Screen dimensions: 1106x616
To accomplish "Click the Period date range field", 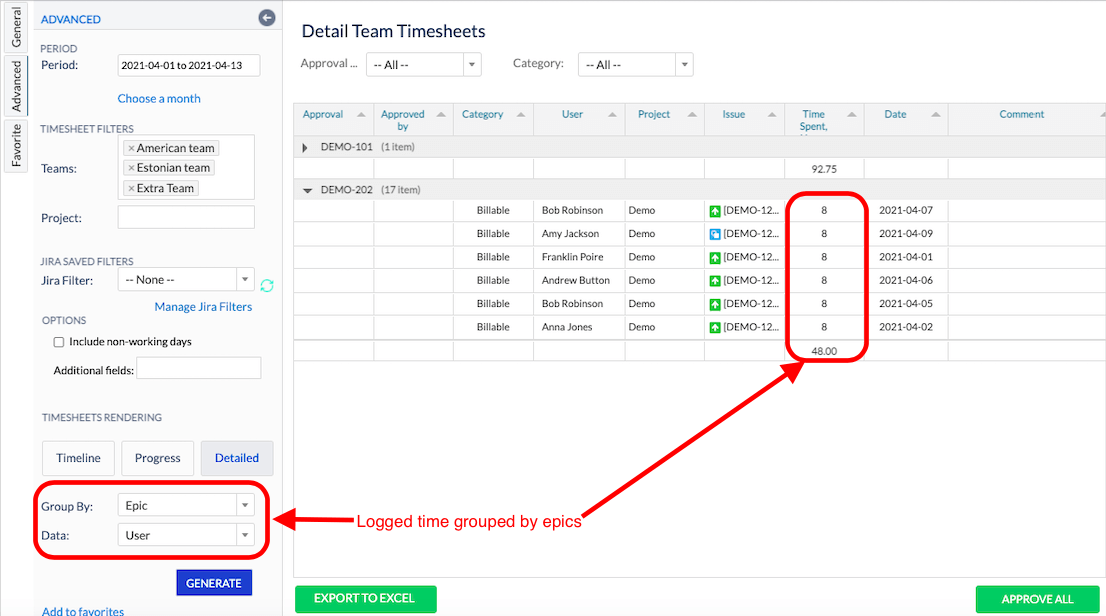I will 188,65.
